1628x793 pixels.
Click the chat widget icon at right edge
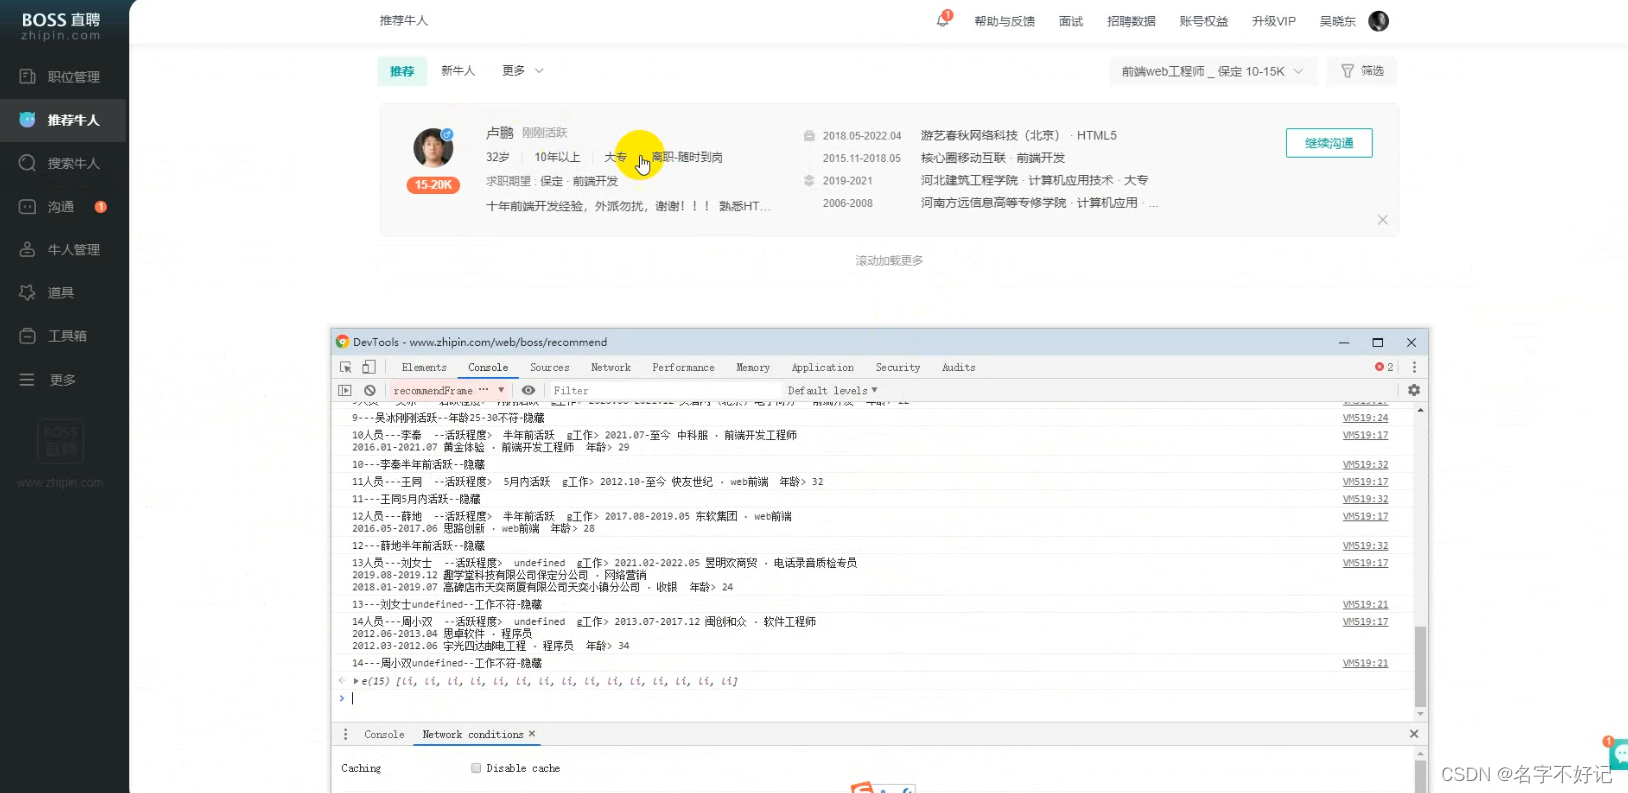point(1618,754)
